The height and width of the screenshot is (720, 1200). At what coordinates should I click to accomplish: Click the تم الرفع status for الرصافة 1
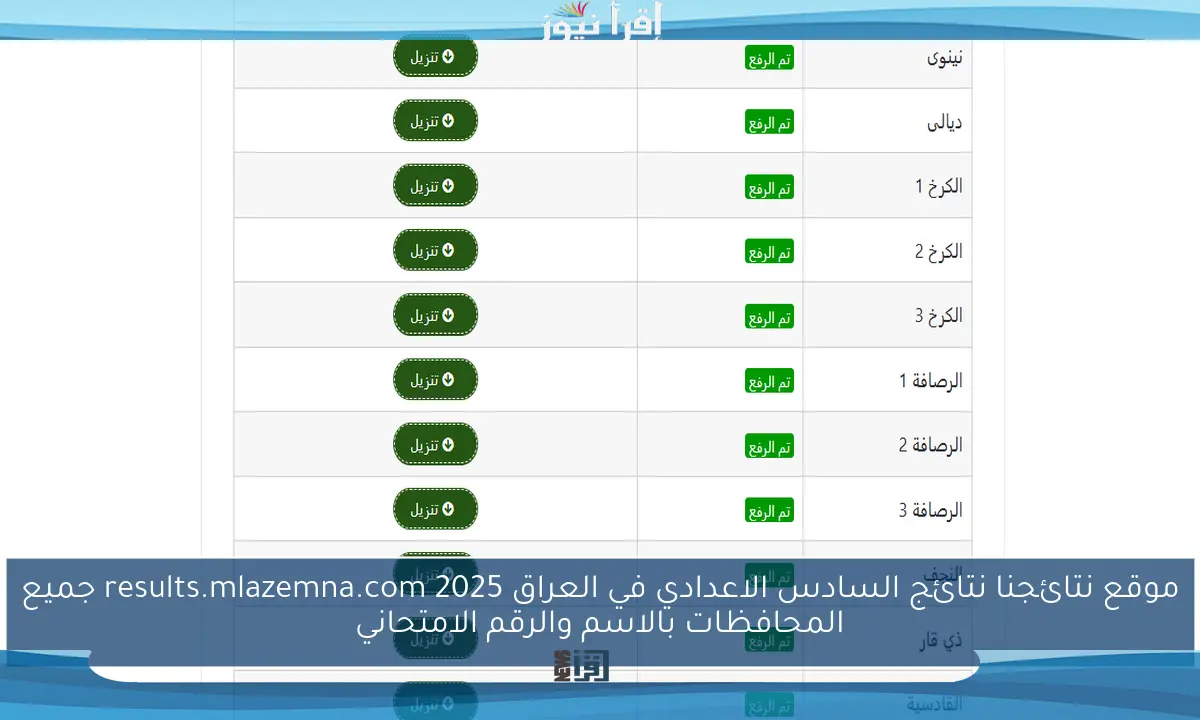pyautogui.click(x=770, y=381)
